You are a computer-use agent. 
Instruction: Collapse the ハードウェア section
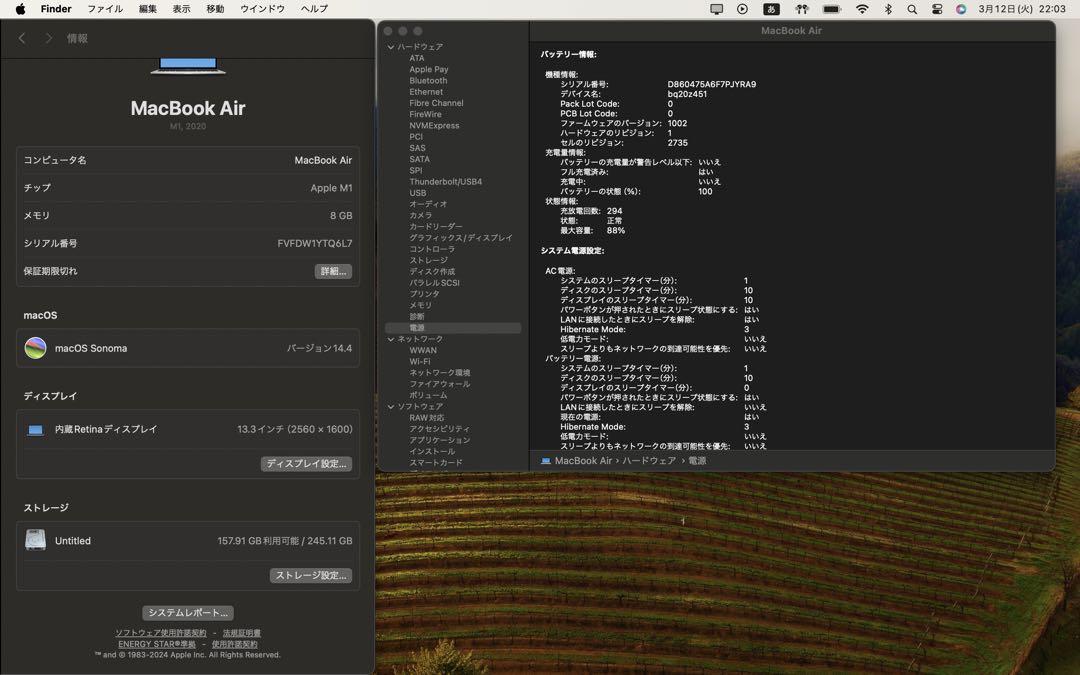coord(391,47)
